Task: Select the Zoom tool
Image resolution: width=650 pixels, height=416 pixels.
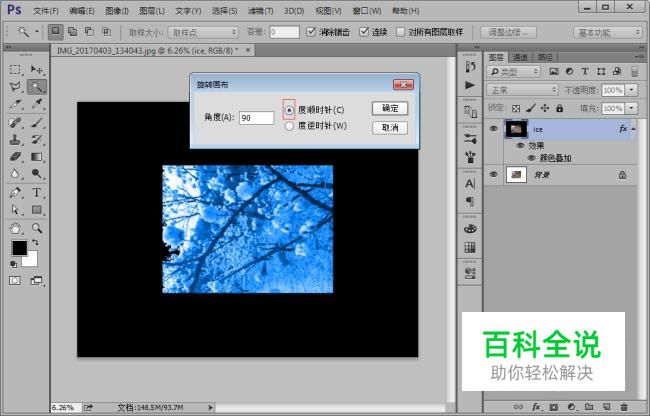Action: [x=37, y=228]
